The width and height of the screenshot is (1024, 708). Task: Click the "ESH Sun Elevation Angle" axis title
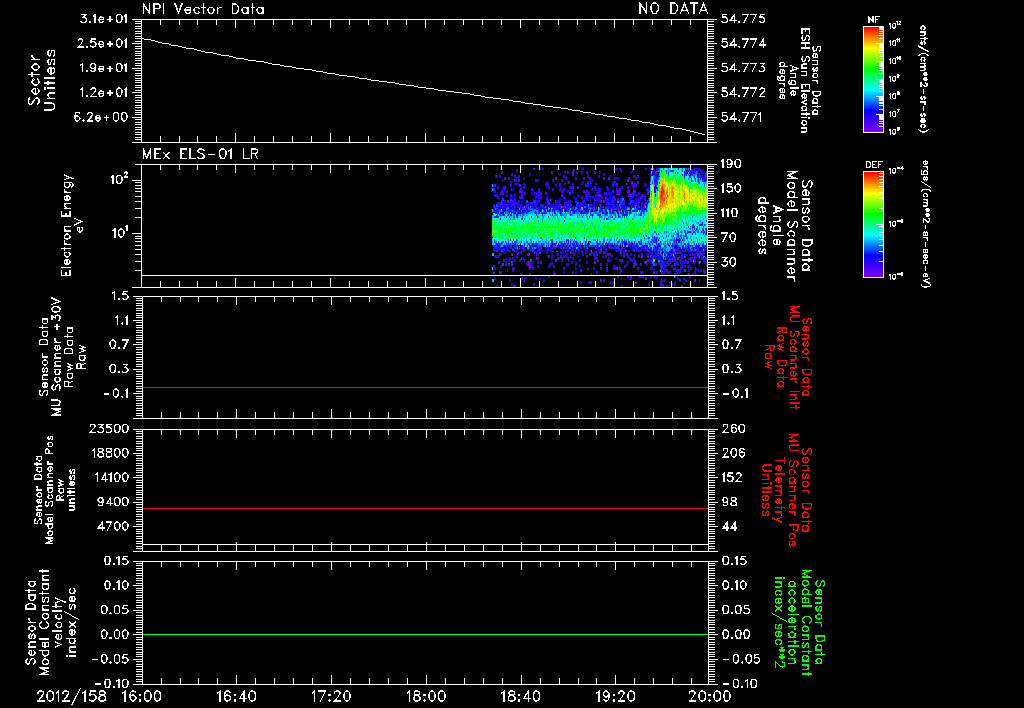click(799, 80)
